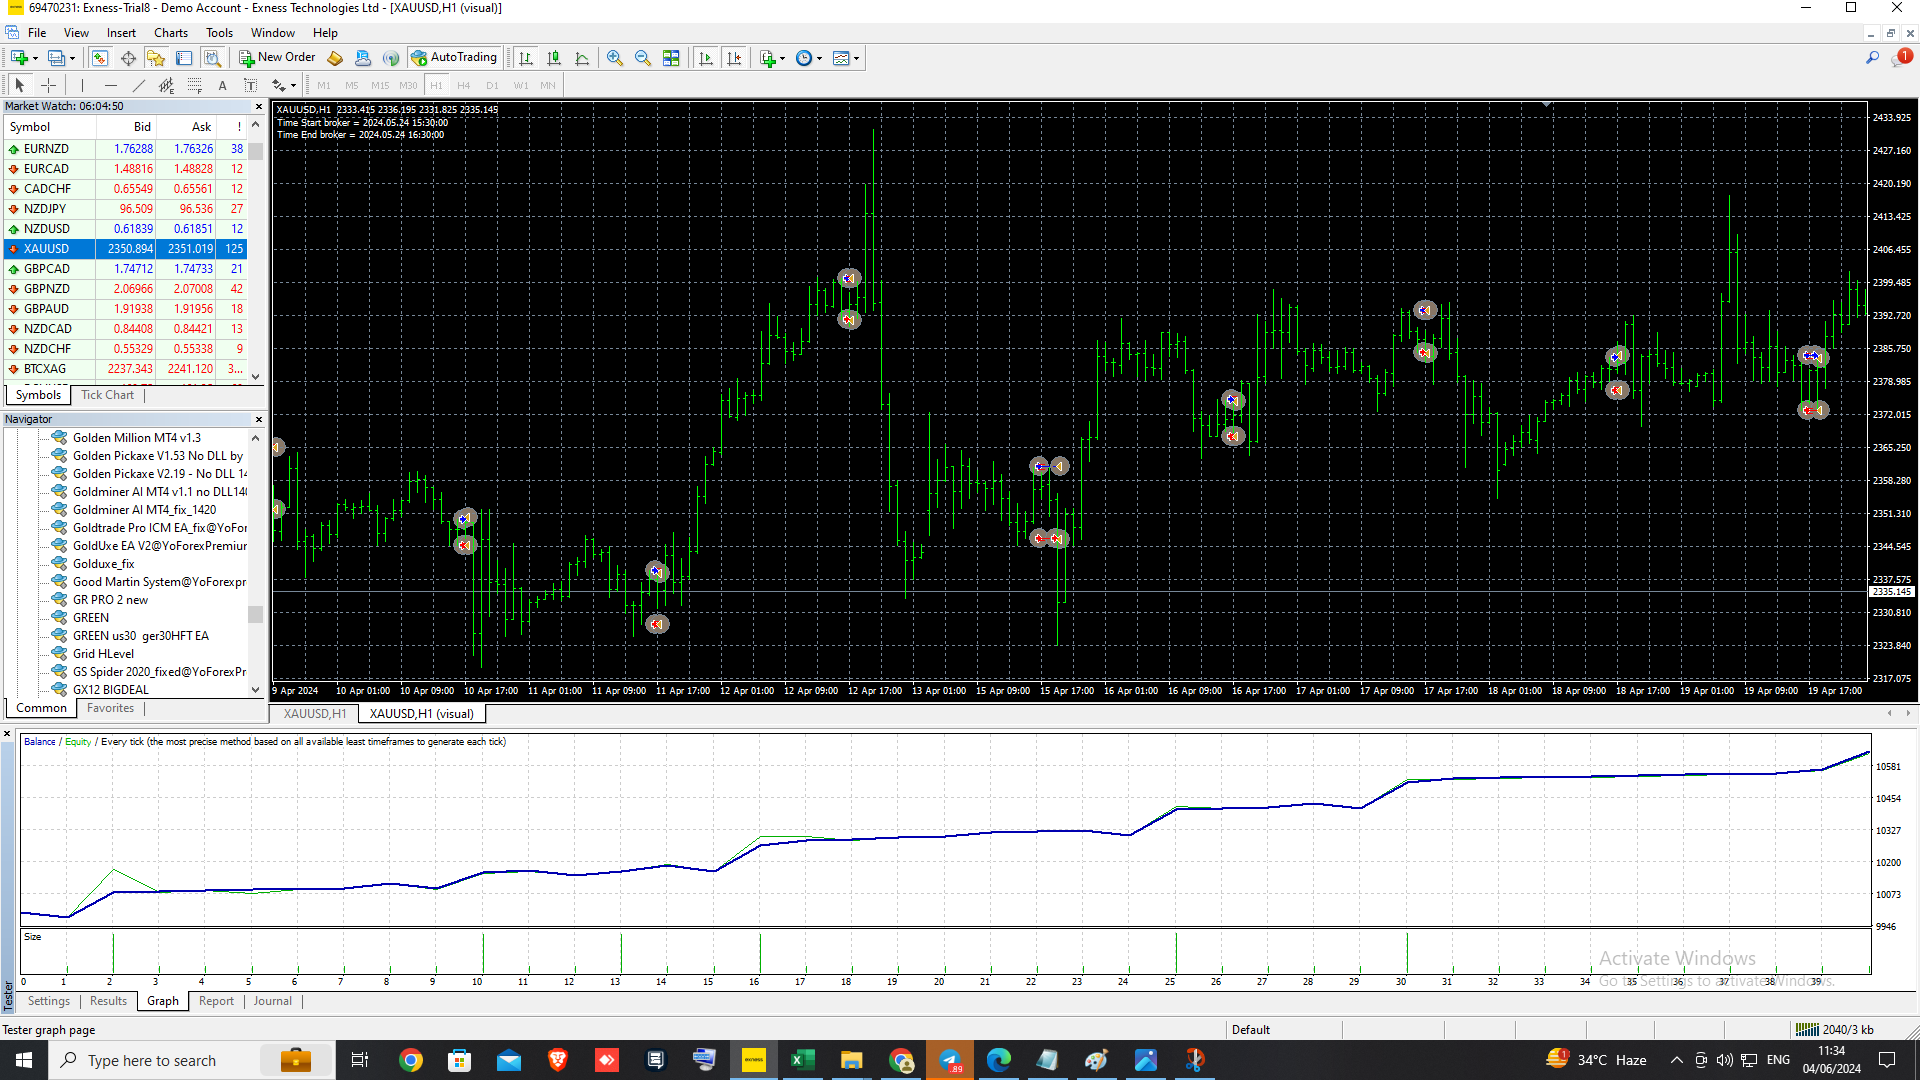Image resolution: width=1920 pixels, height=1080 pixels.
Task: Select the Text label tool
Action: pyautogui.click(x=251, y=85)
